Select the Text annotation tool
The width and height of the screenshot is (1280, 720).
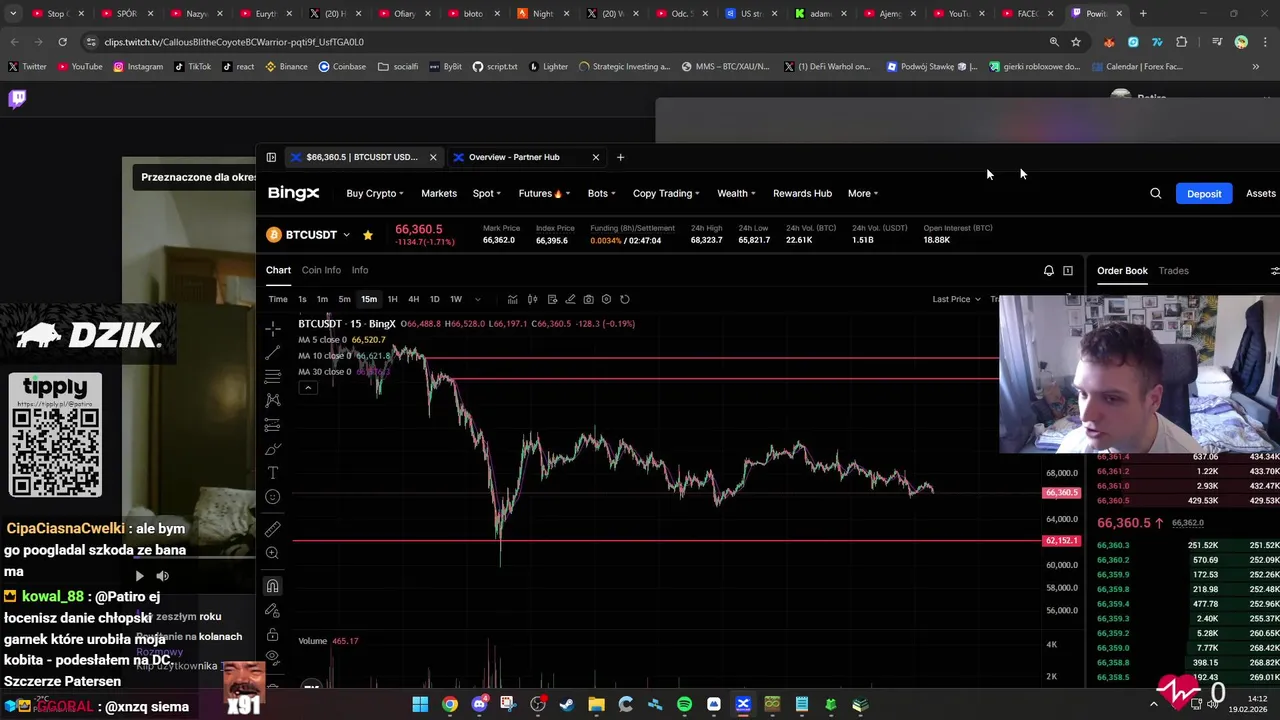[x=272, y=473]
